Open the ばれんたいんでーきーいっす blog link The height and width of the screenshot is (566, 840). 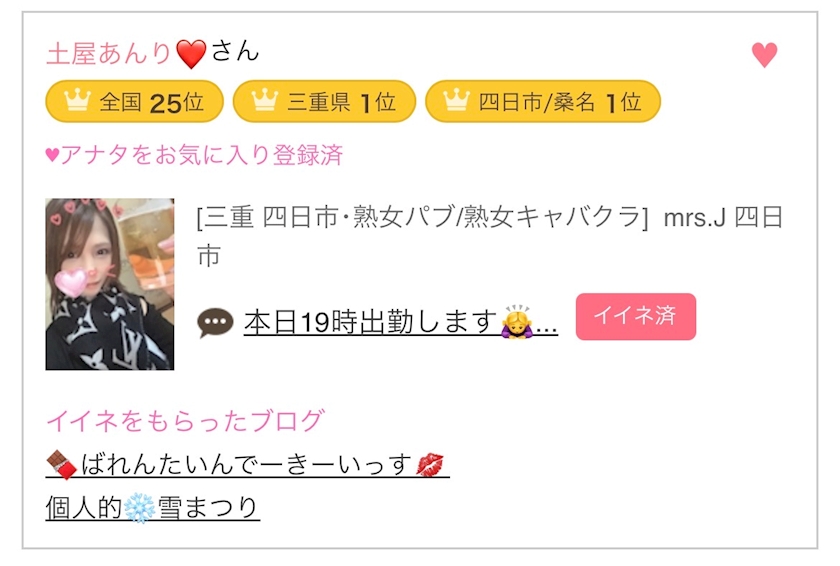coord(247,464)
